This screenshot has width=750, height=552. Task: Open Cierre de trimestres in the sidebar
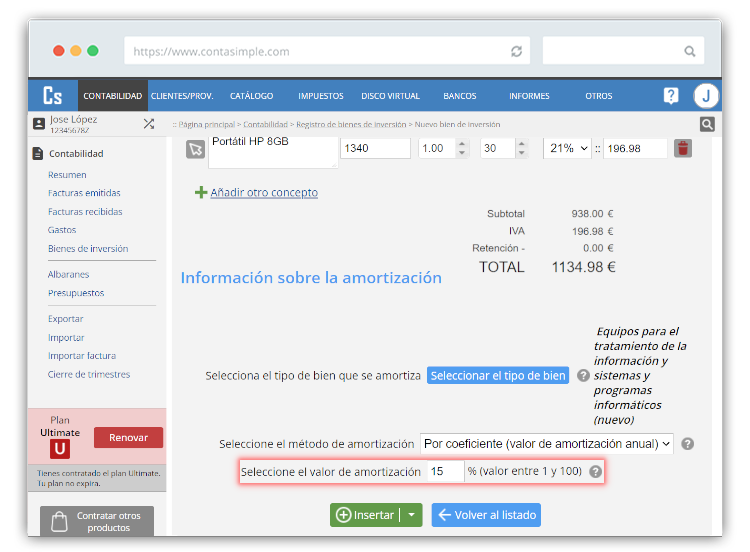click(89, 374)
